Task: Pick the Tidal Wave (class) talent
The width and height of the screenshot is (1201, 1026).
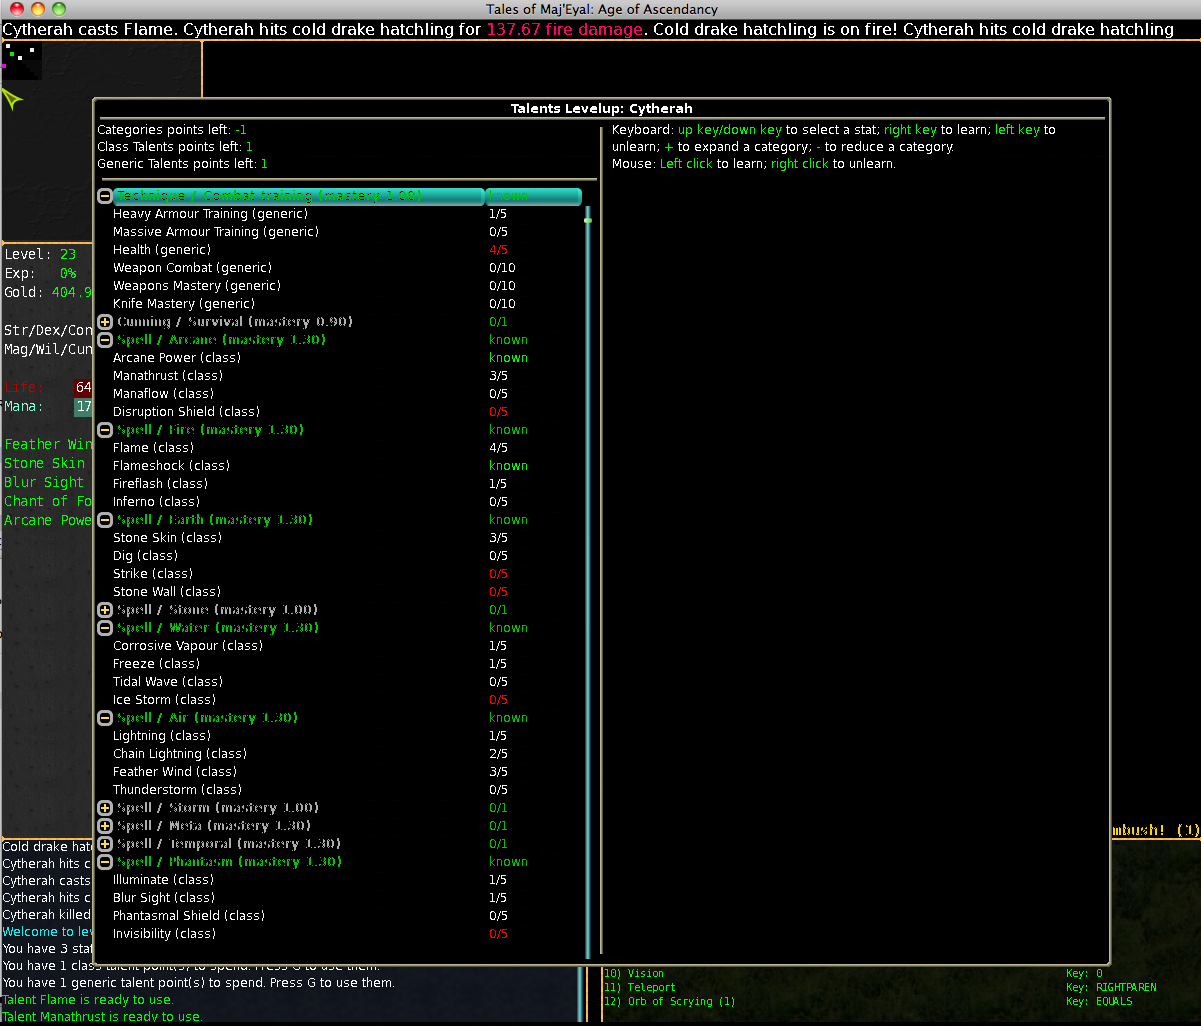Action: [x=347, y=682]
